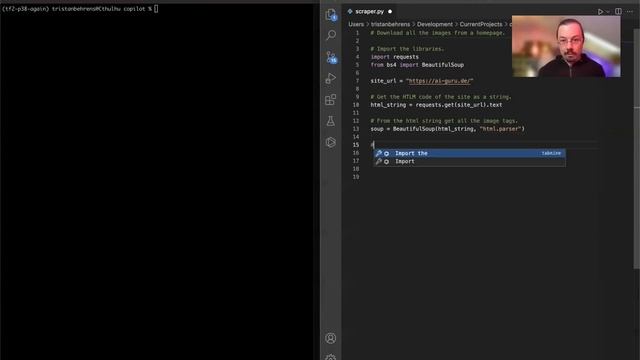
Task: Open the Tabnine hexagon icon view
Action: pyautogui.click(x=331, y=142)
